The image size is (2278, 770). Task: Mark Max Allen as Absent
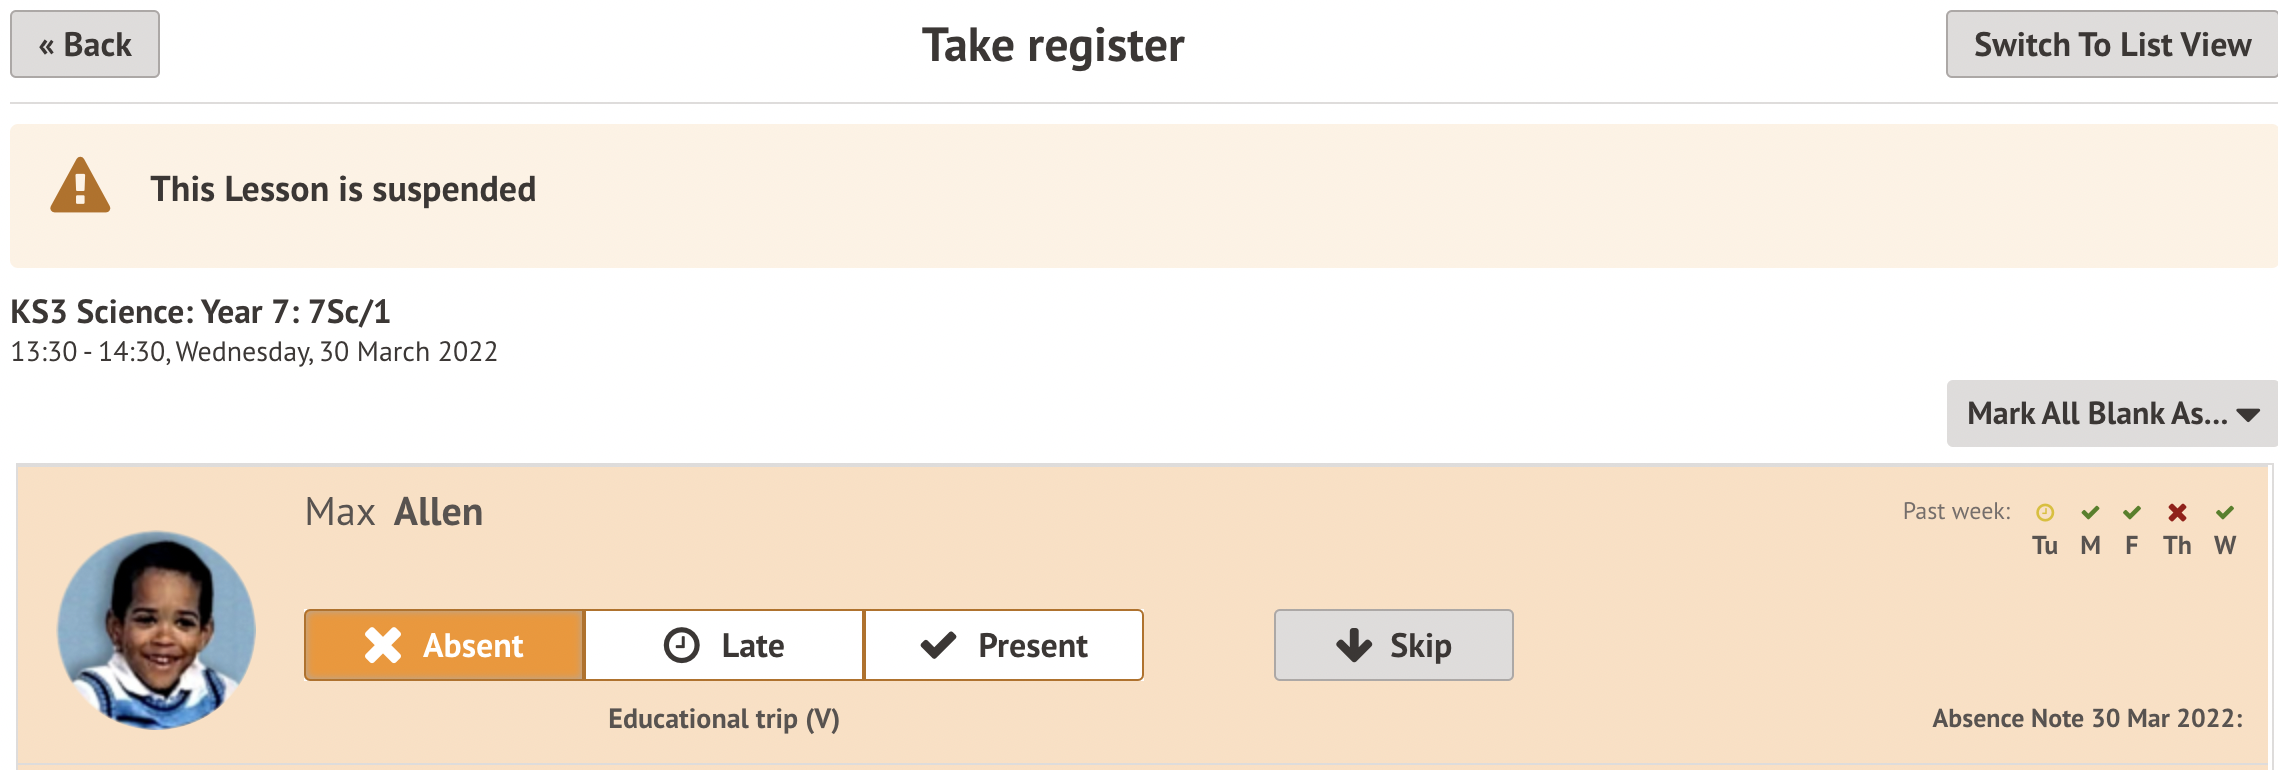click(x=444, y=645)
